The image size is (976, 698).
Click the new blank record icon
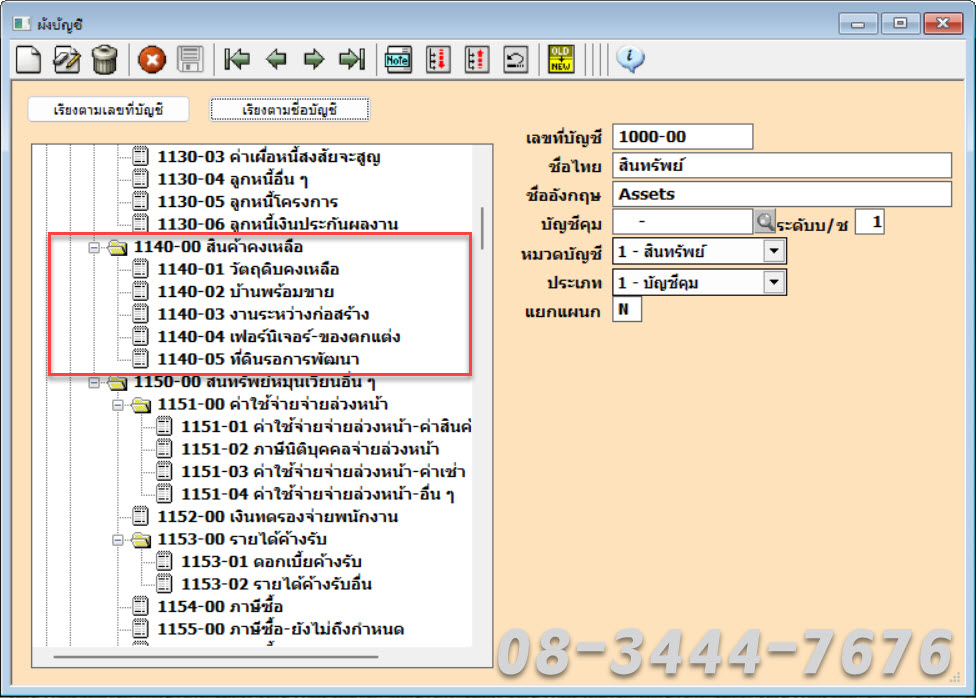pos(28,60)
